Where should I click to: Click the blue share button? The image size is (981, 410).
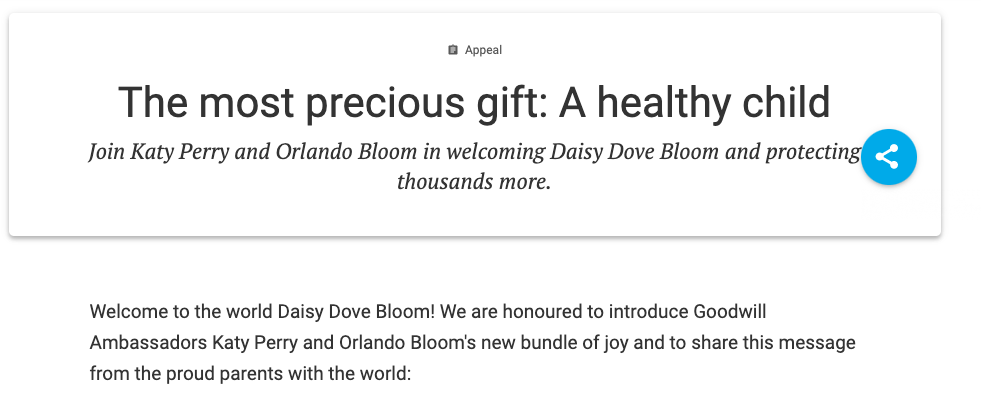pyautogui.click(x=887, y=157)
